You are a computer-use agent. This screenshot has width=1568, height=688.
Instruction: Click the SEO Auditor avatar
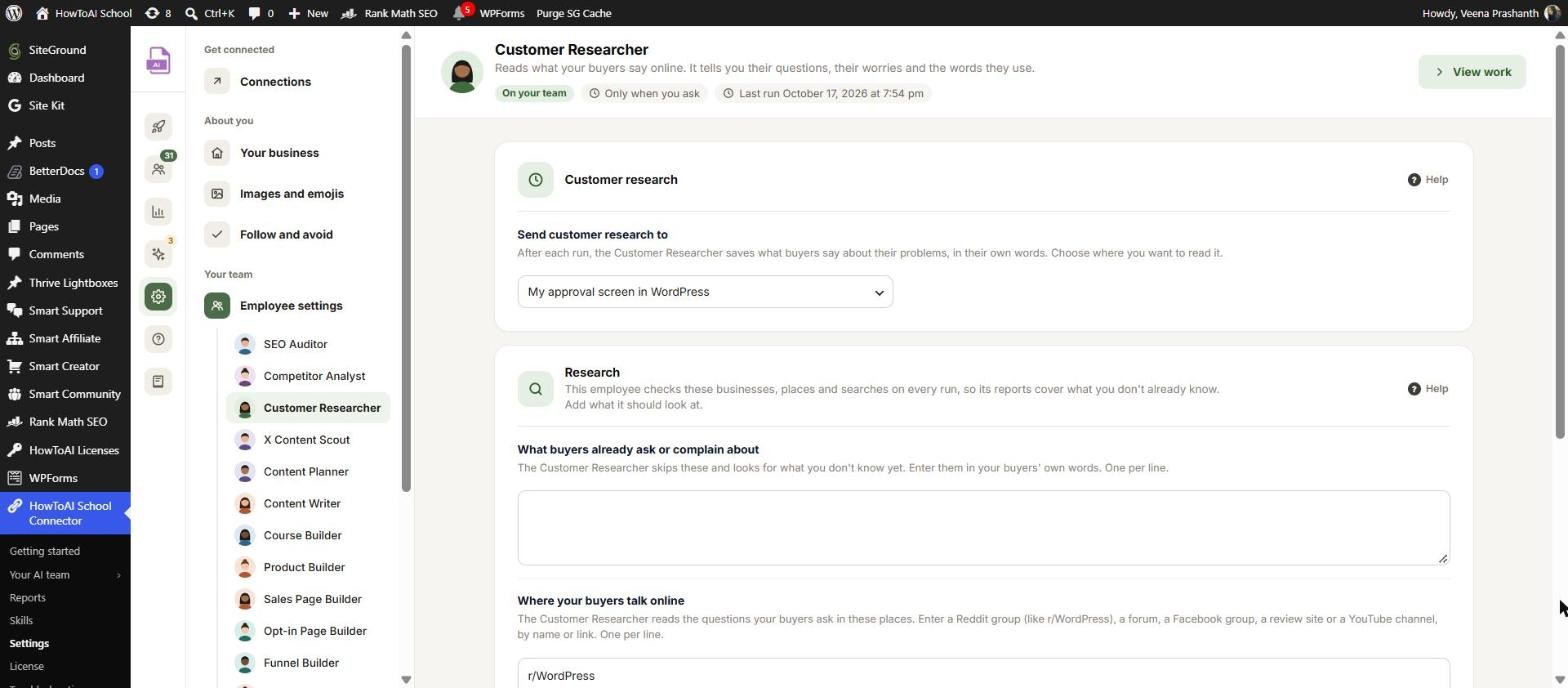tap(245, 344)
